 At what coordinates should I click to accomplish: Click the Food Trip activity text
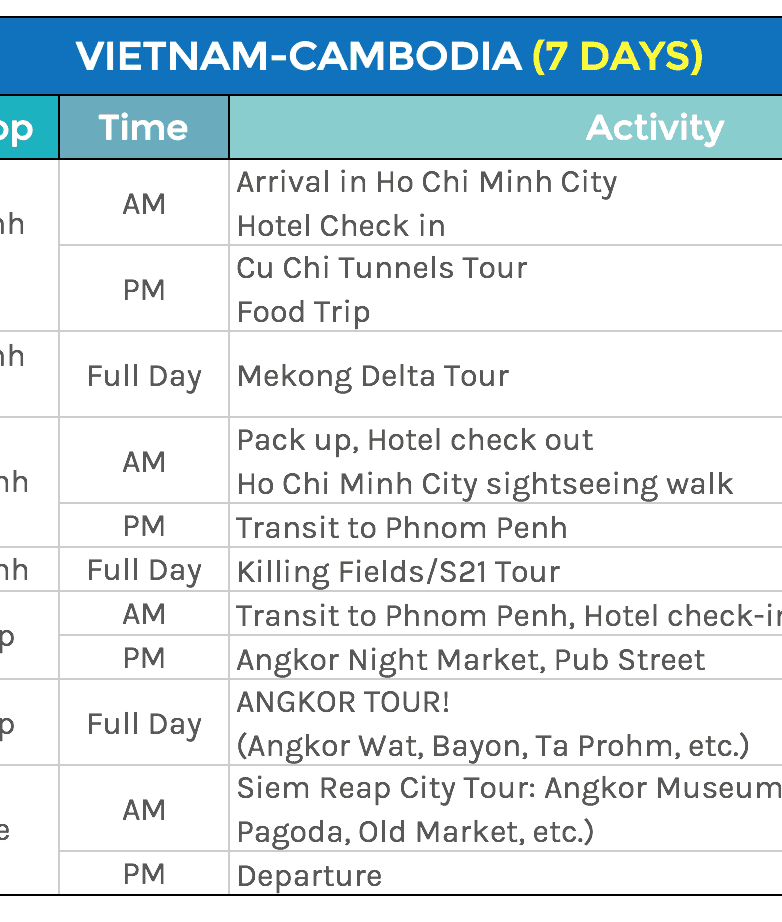point(303,312)
